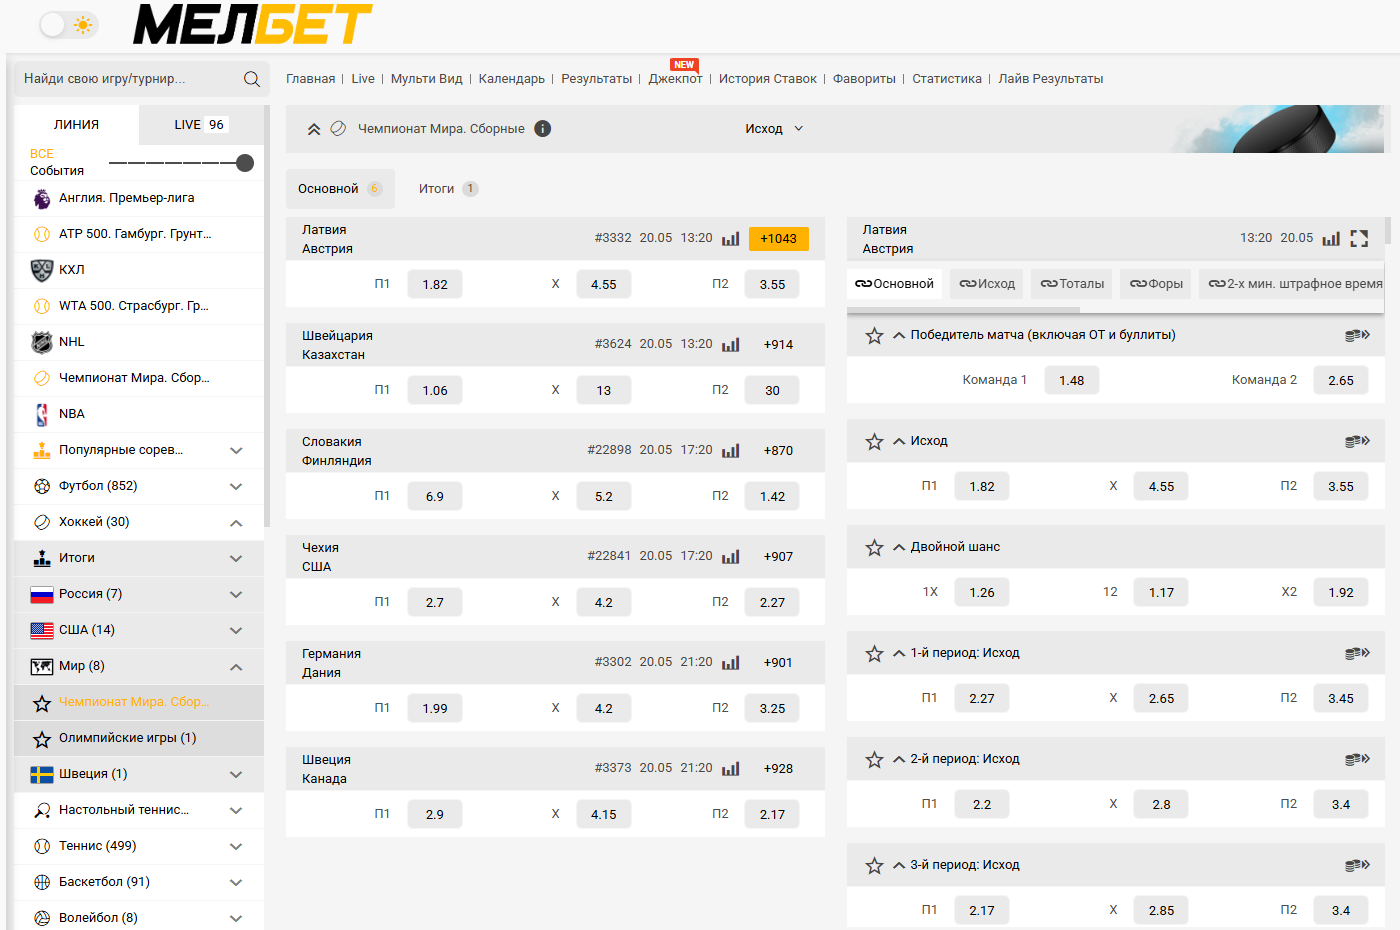Viewport: 1400px width, 930px height.
Task: Go to the Календарь page
Action: tap(512, 79)
